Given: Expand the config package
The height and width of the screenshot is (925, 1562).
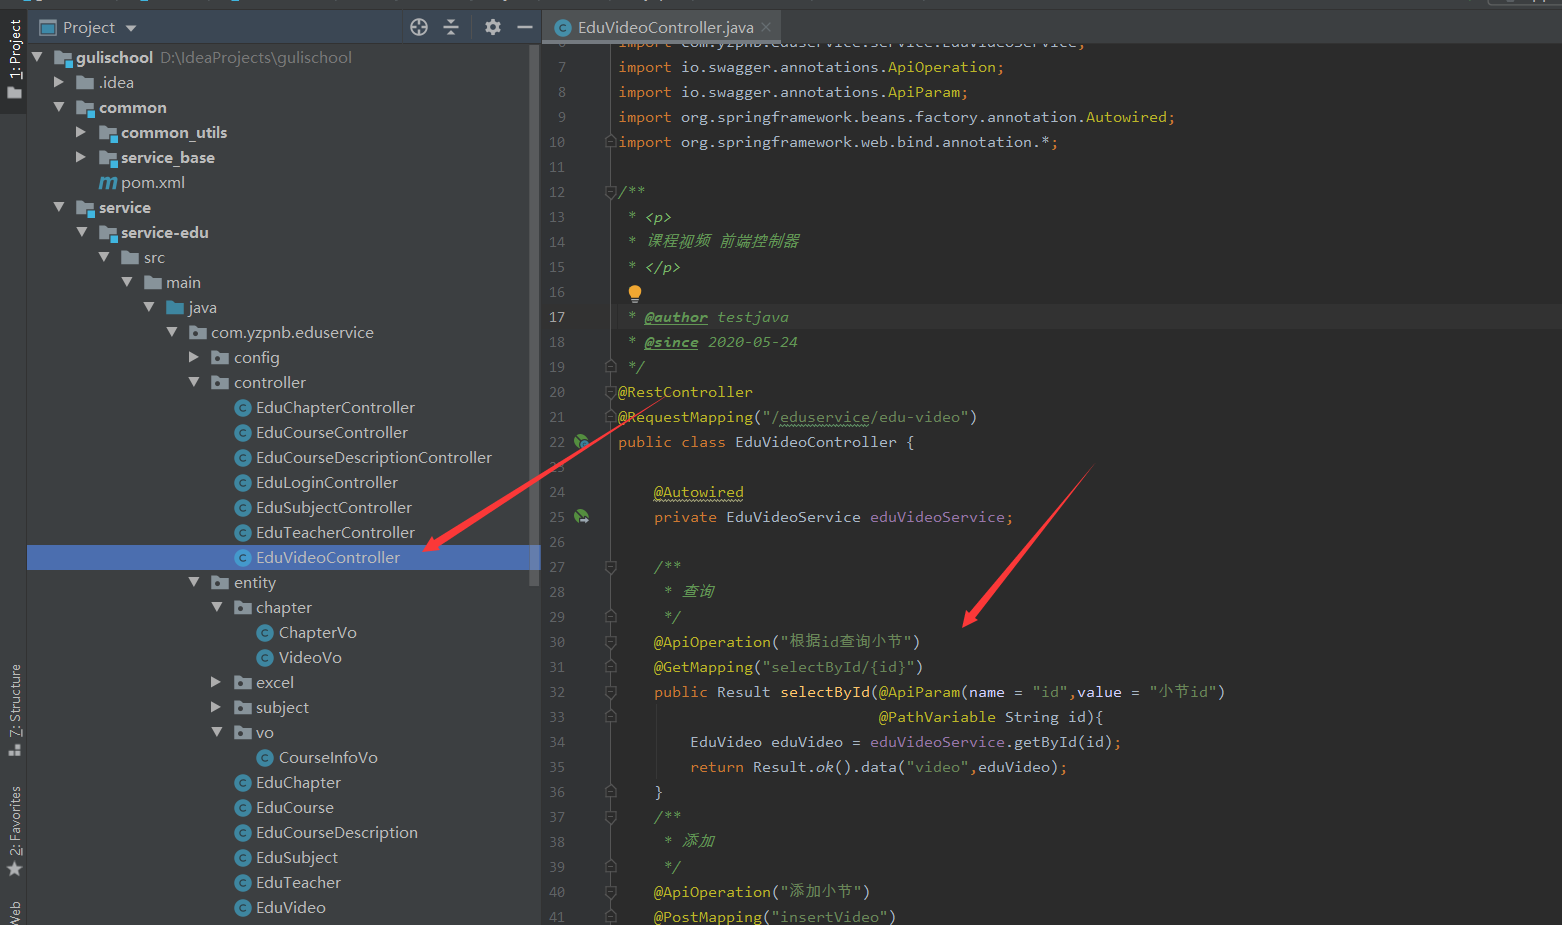Looking at the screenshot, I should pos(194,357).
